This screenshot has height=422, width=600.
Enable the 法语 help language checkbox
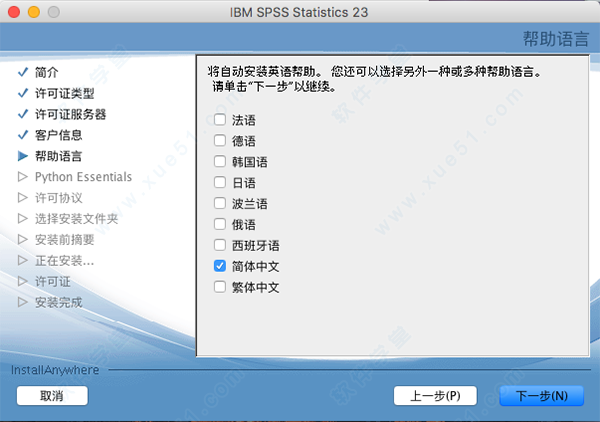(x=219, y=120)
